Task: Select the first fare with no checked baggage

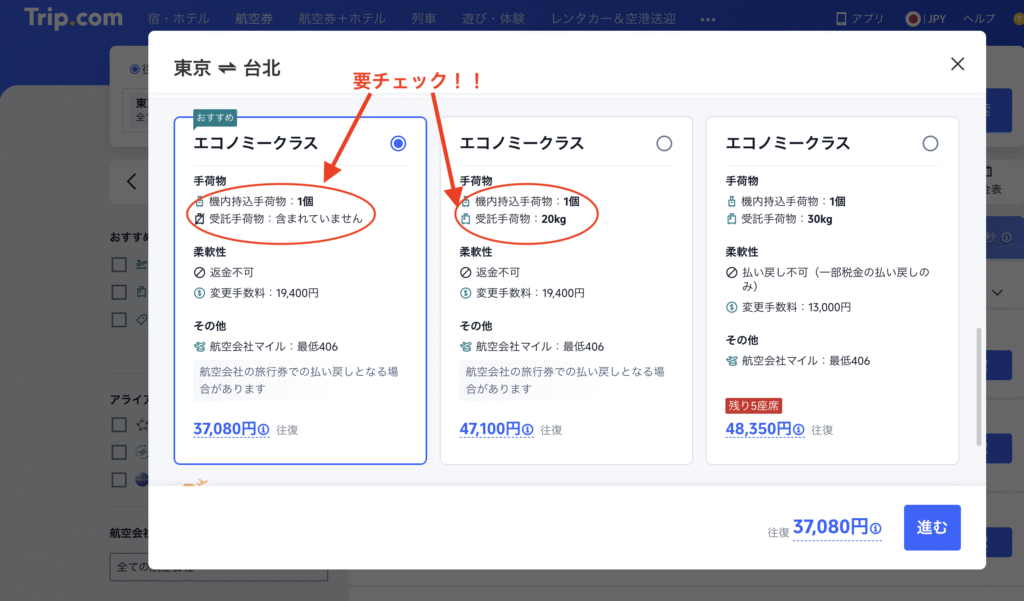Action: pos(398,144)
